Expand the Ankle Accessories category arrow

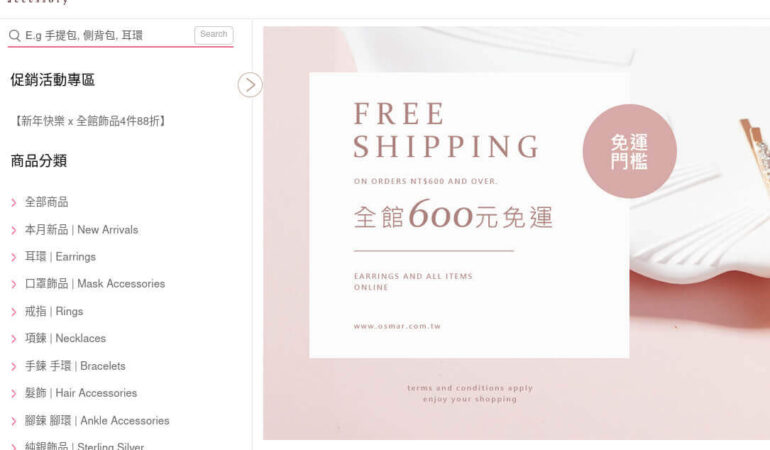tap(14, 421)
